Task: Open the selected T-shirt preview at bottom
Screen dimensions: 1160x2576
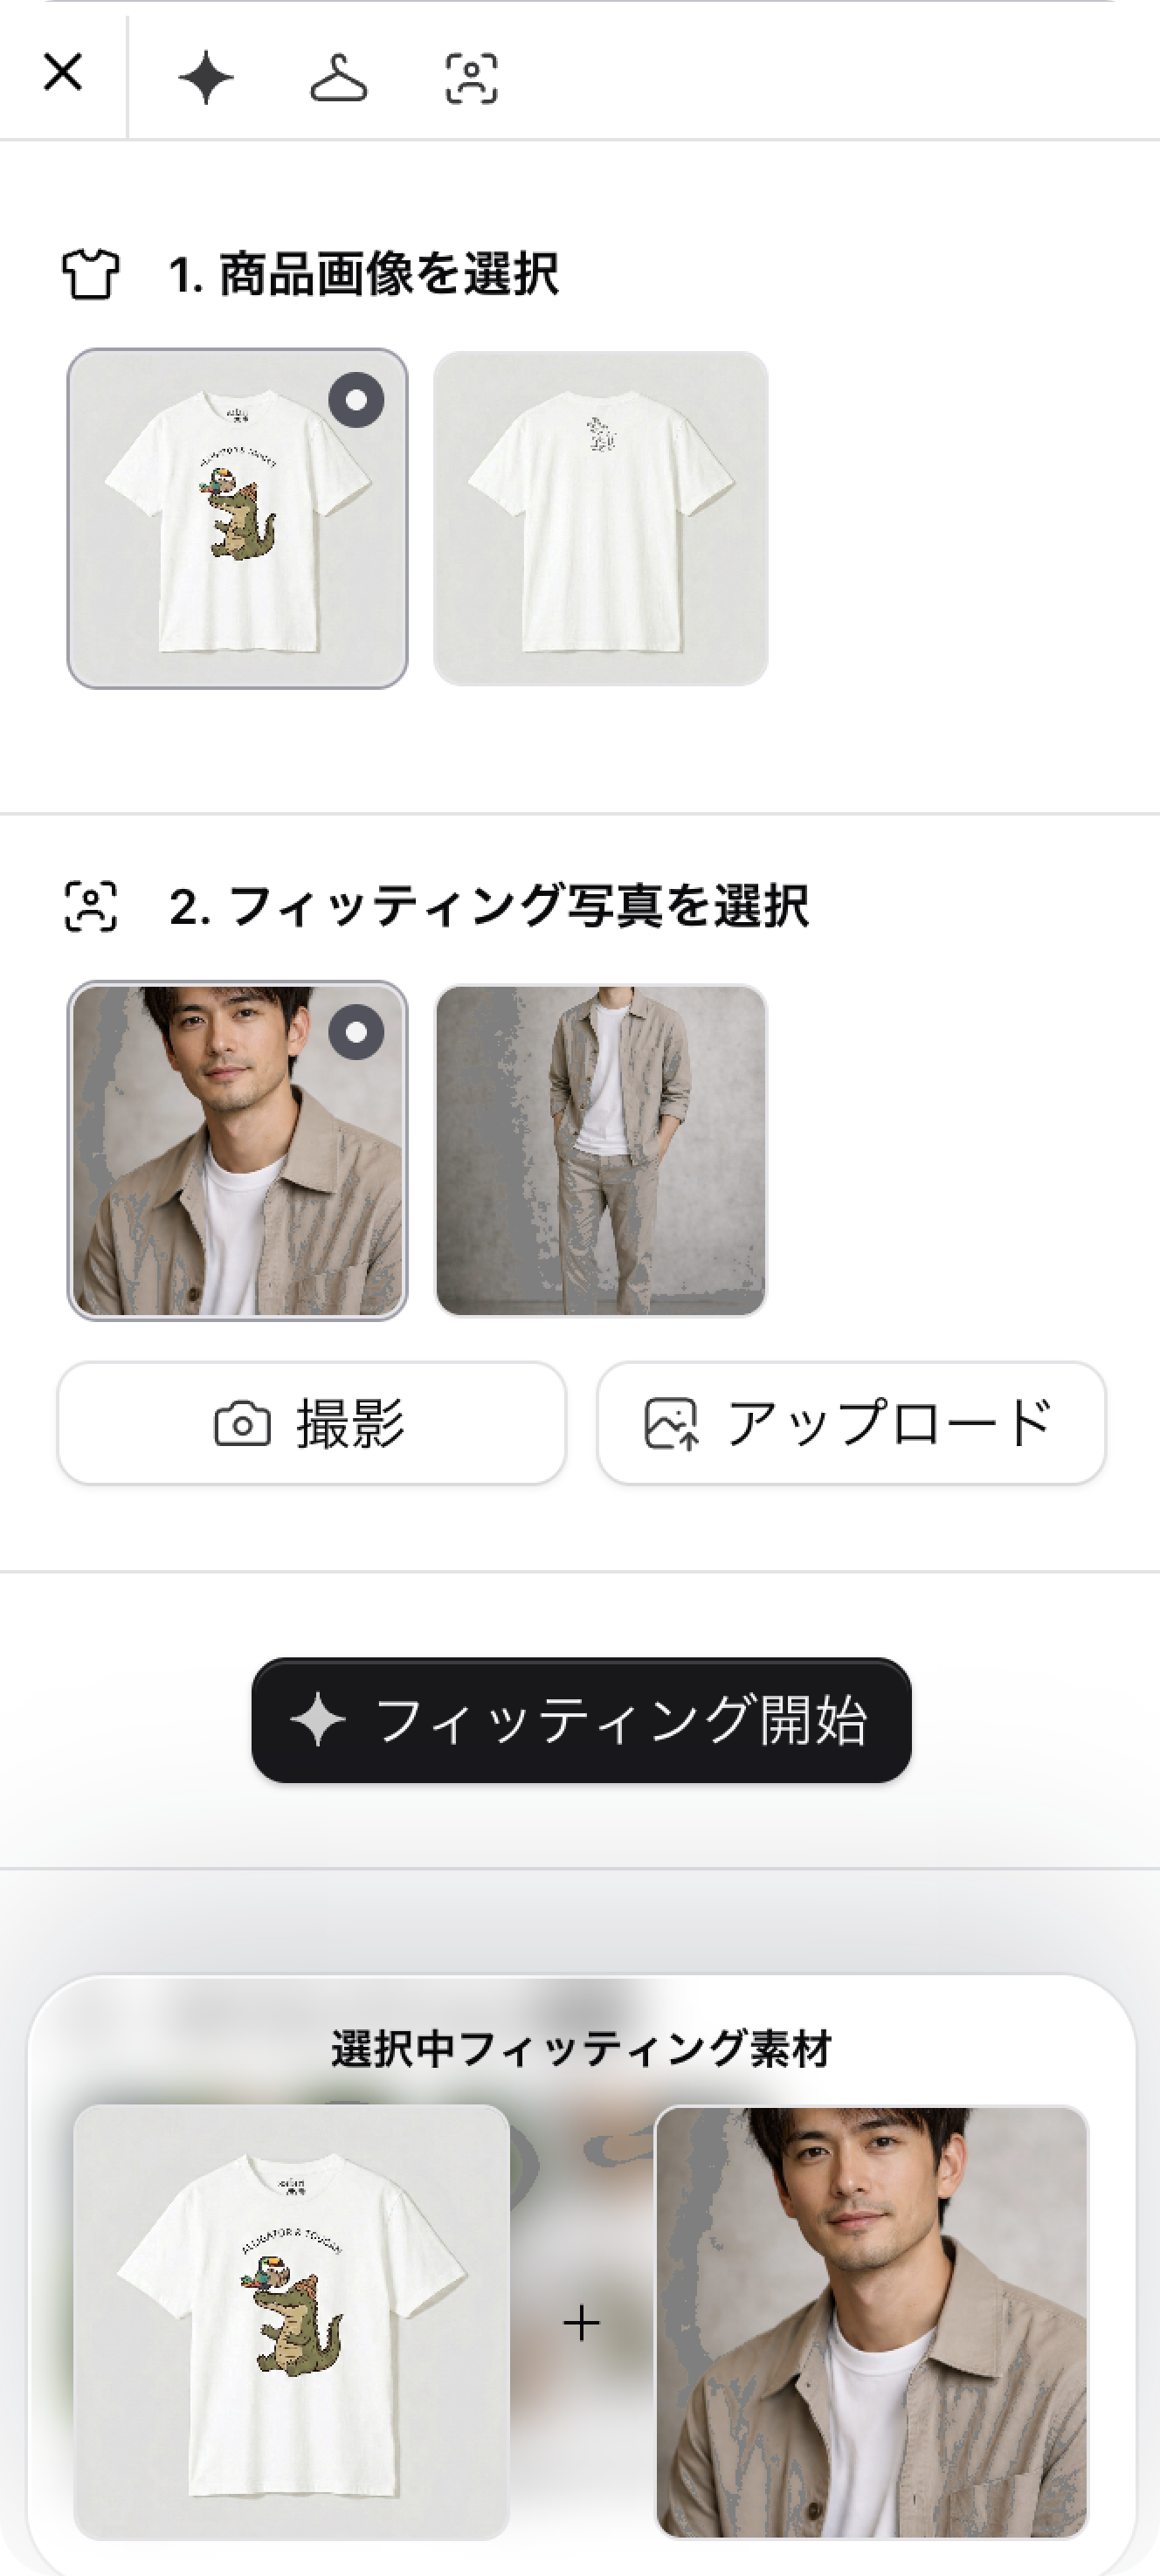Action: point(291,2322)
